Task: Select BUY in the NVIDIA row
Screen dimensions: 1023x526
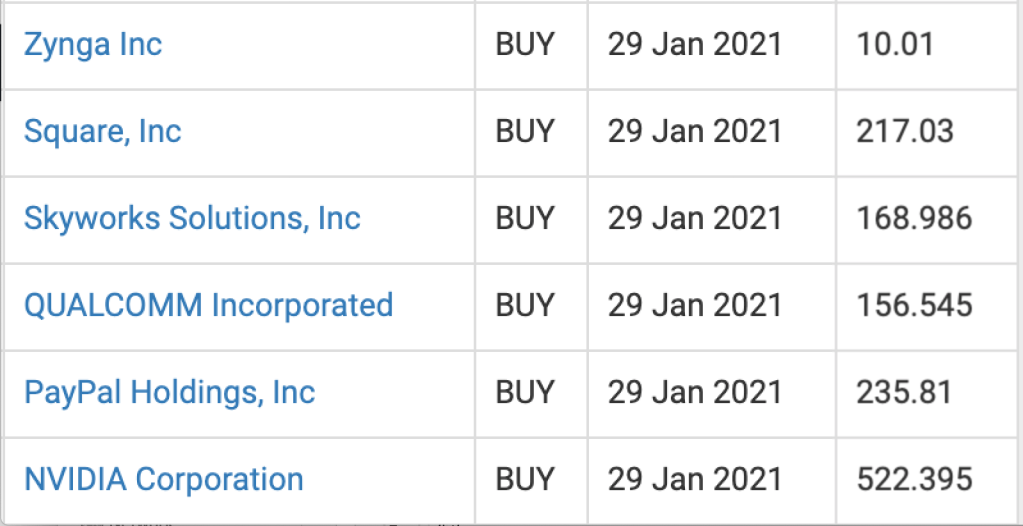Action: [525, 479]
